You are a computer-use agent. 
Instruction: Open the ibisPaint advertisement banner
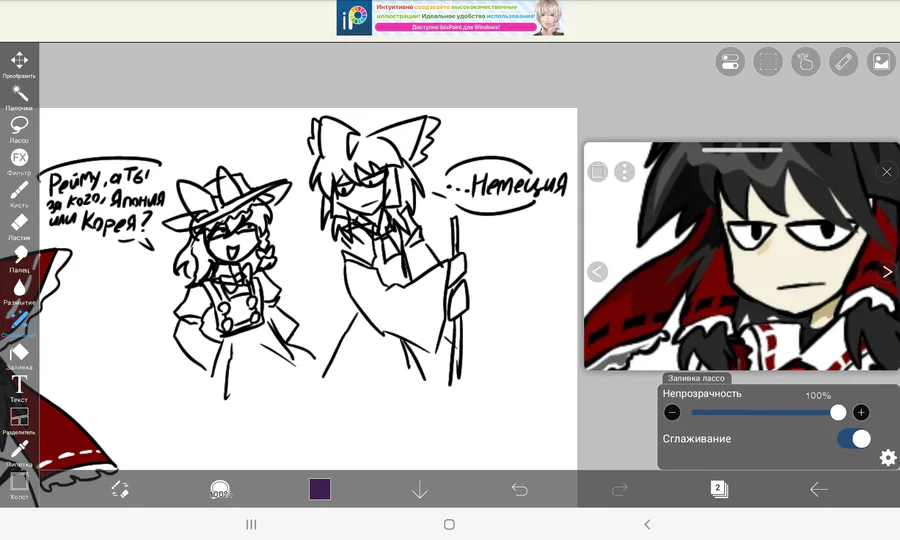pyautogui.click(x=450, y=18)
